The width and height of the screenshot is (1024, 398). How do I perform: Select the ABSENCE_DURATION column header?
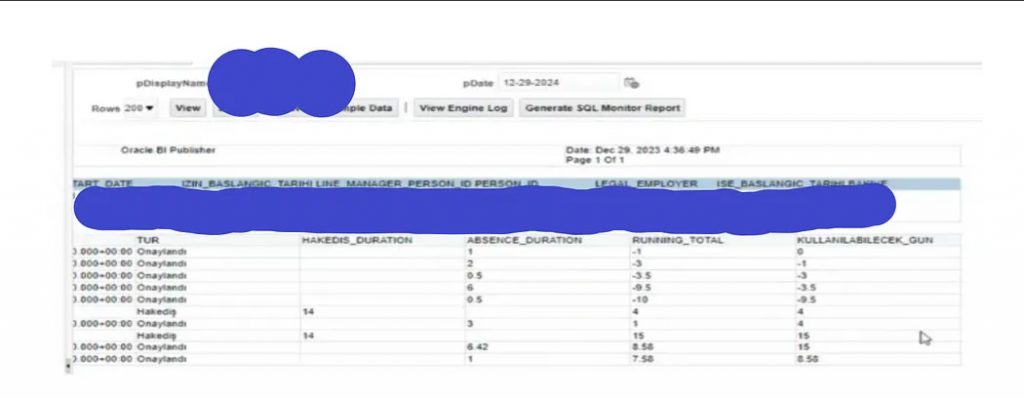point(524,240)
